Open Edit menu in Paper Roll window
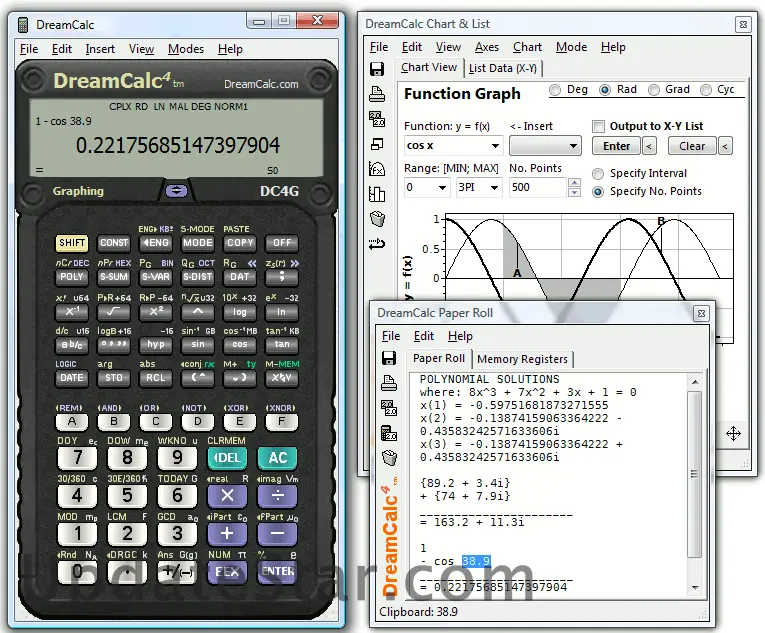This screenshot has width=765, height=633. [x=423, y=336]
